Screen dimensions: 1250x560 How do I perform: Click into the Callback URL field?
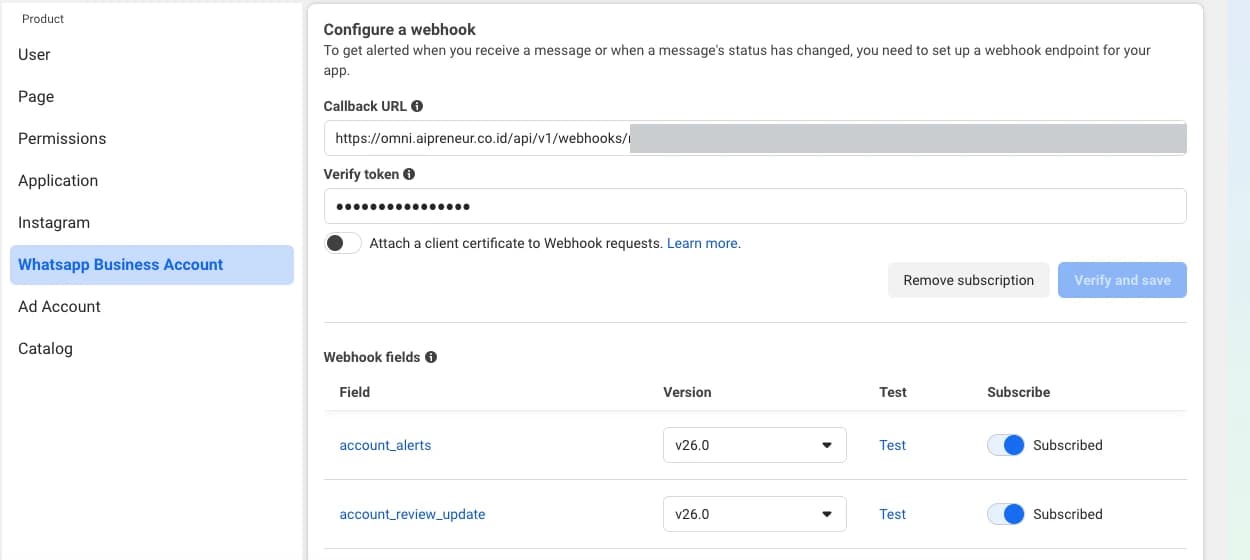coord(755,138)
